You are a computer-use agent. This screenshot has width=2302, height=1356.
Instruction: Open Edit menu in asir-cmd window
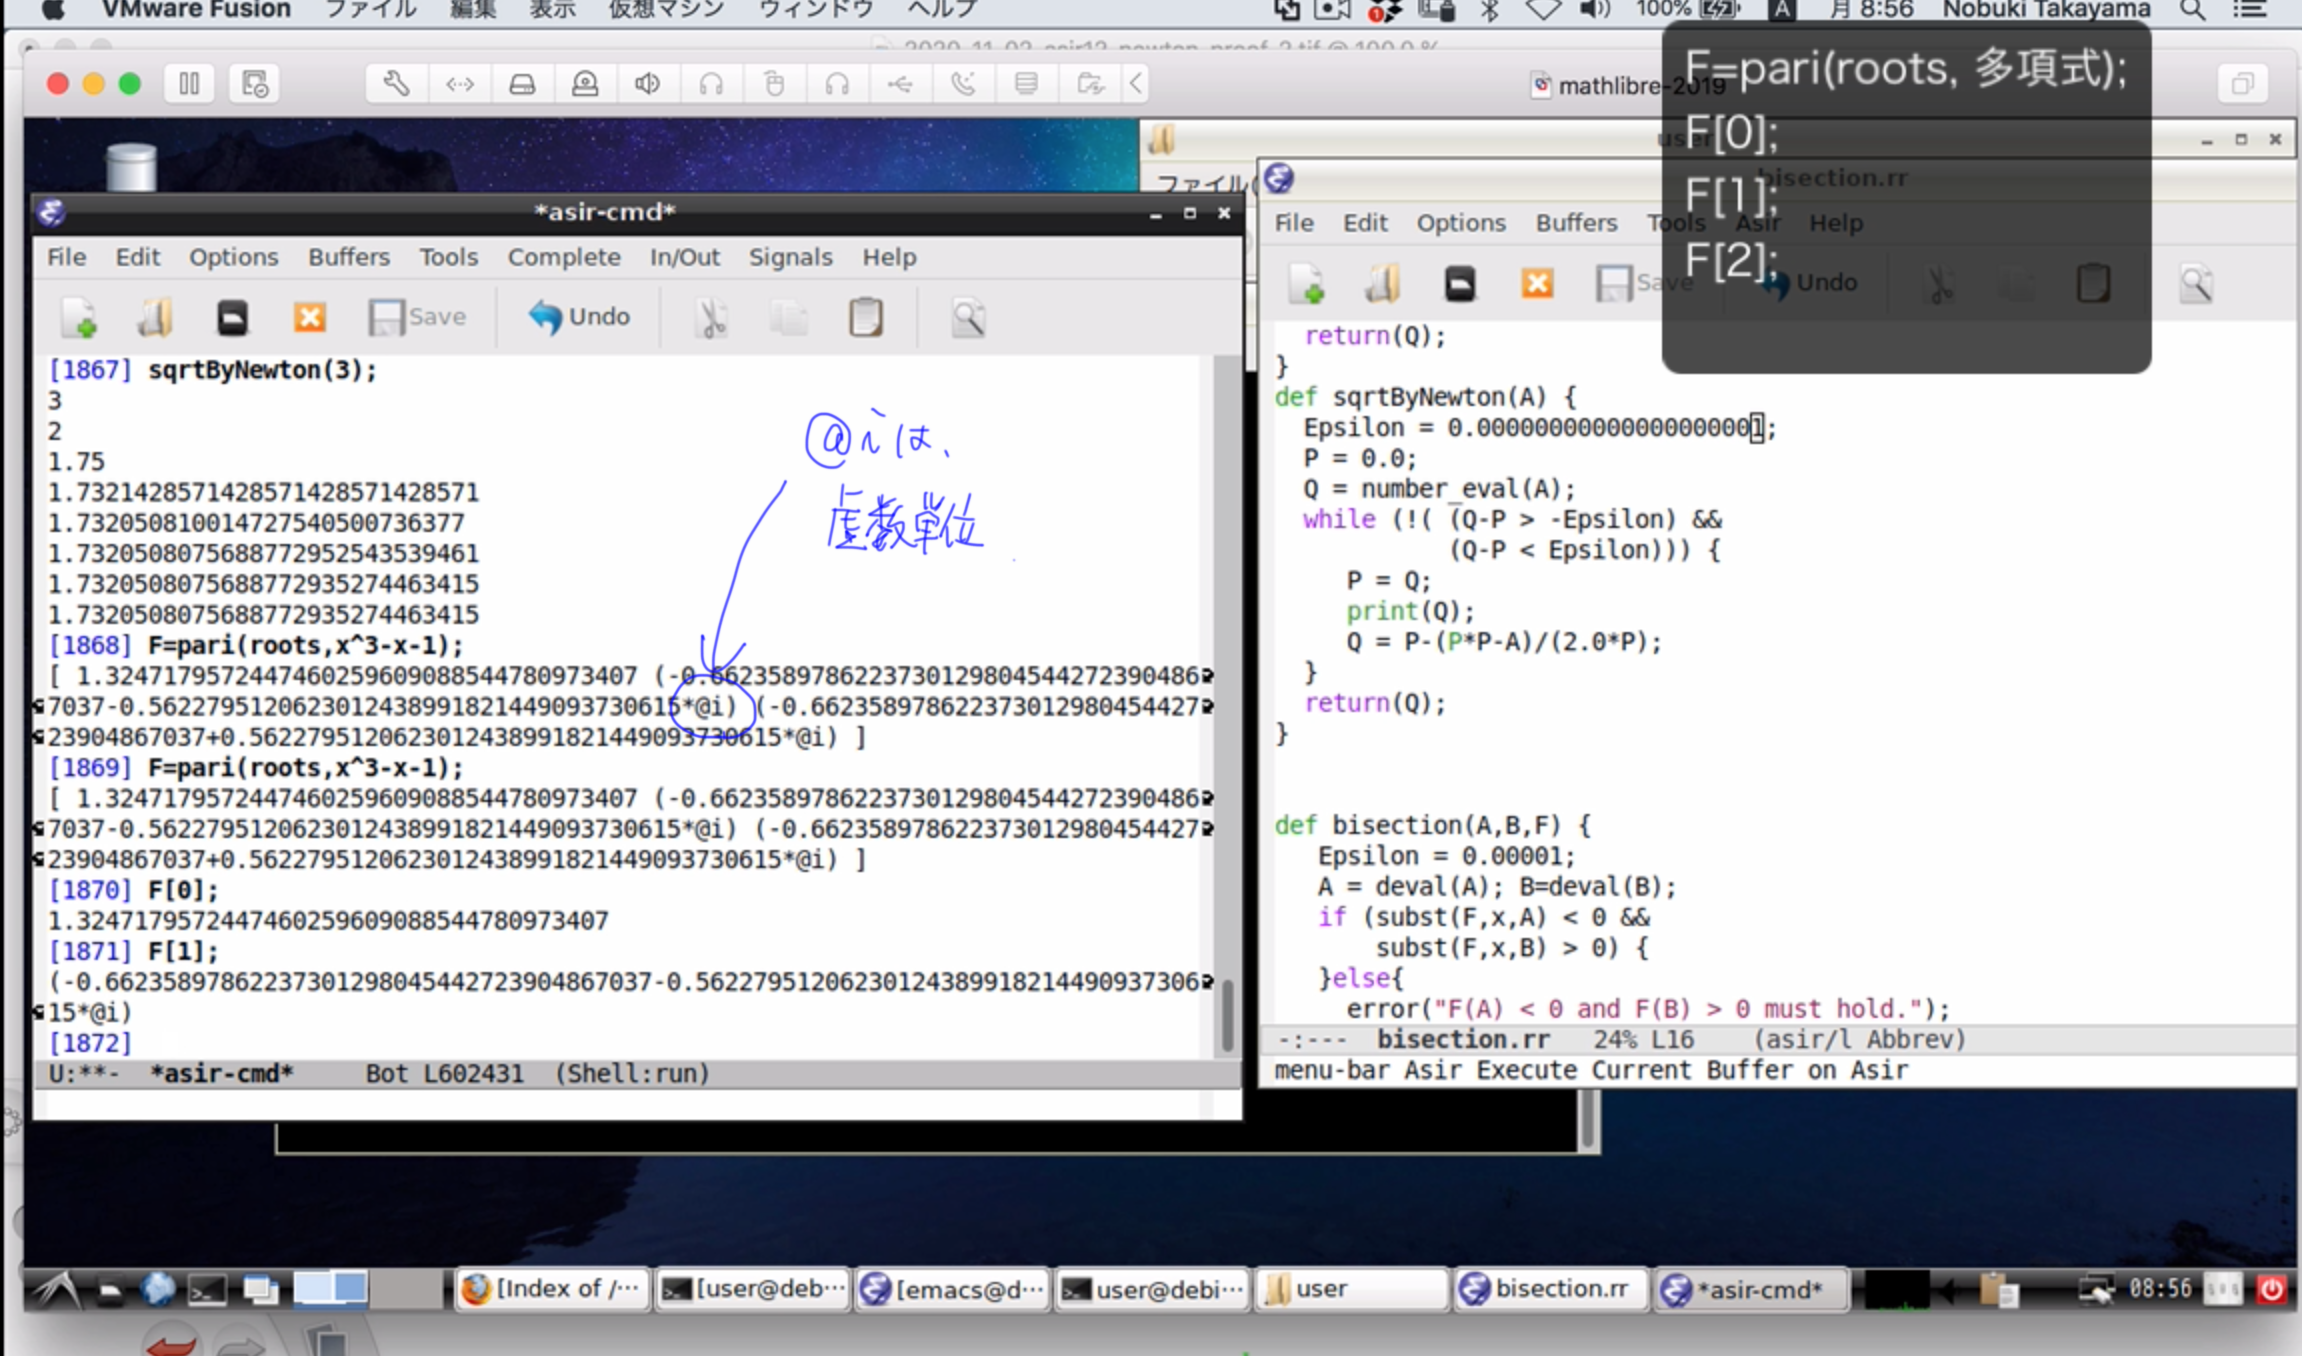tap(137, 257)
